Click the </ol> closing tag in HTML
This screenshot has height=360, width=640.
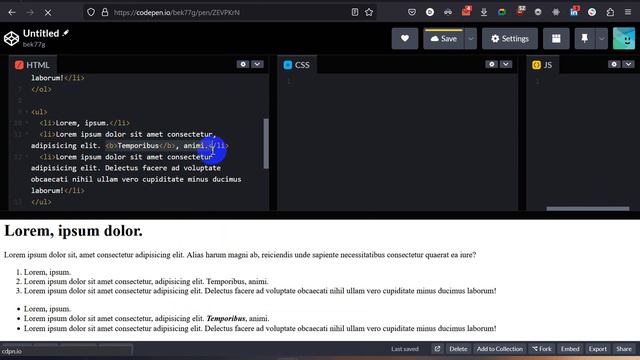(x=41, y=89)
